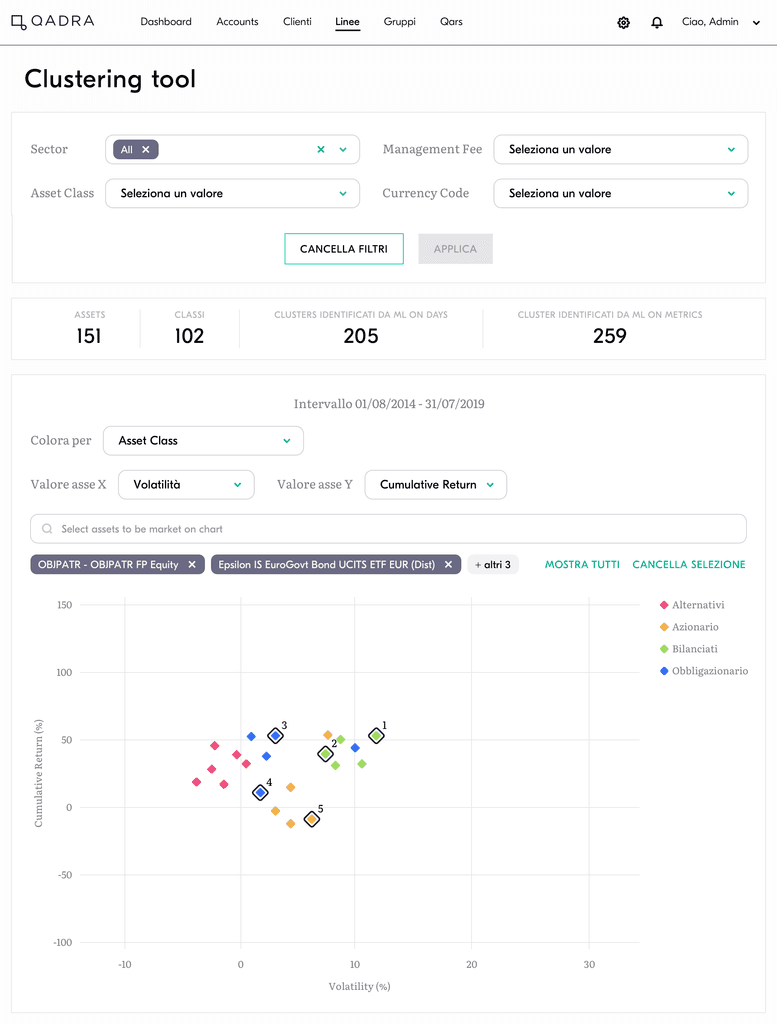Click the MOSTRA TUTTI link
This screenshot has height=1024, width=777.
pyautogui.click(x=582, y=565)
